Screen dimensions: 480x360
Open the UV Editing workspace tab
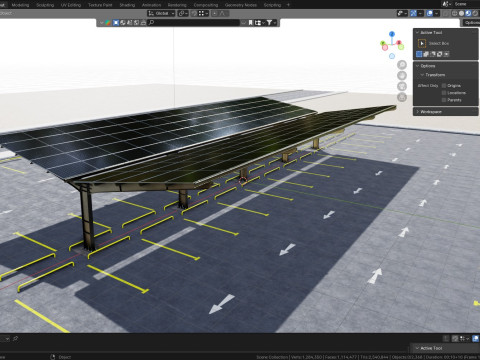tap(71, 5)
